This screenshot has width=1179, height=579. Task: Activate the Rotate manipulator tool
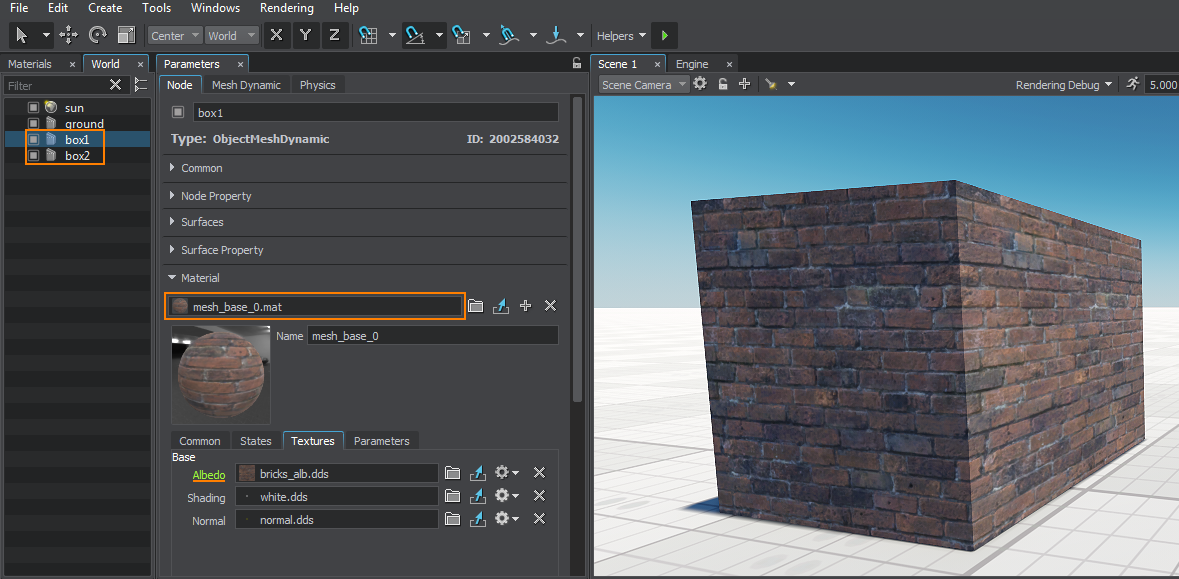pyautogui.click(x=97, y=35)
